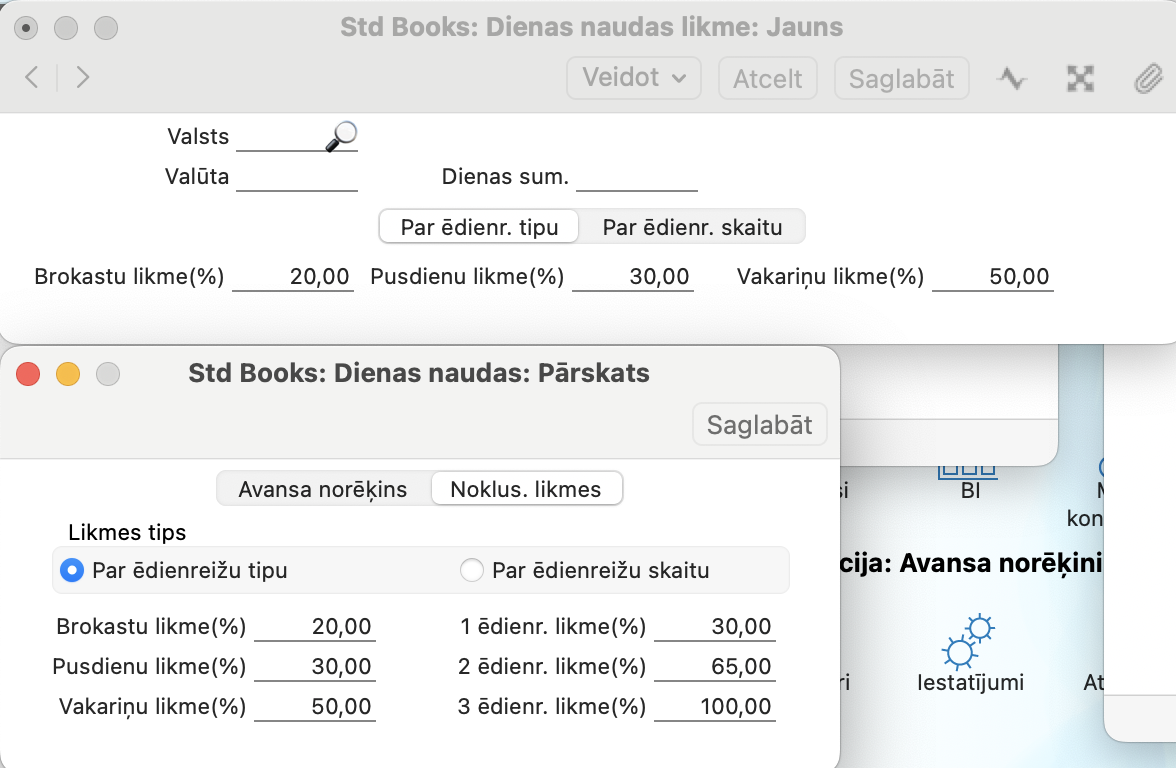Open attachments paperclip icon
The width and height of the screenshot is (1176, 768).
point(1148,78)
